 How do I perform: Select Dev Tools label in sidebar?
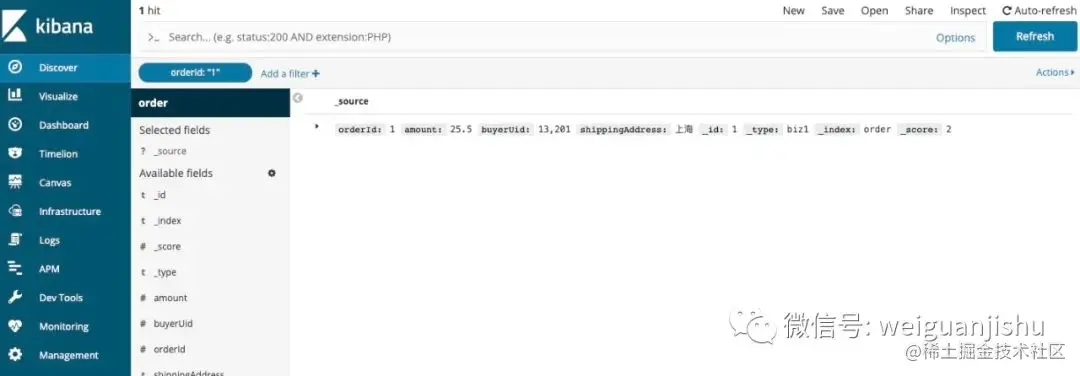pos(61,297)
